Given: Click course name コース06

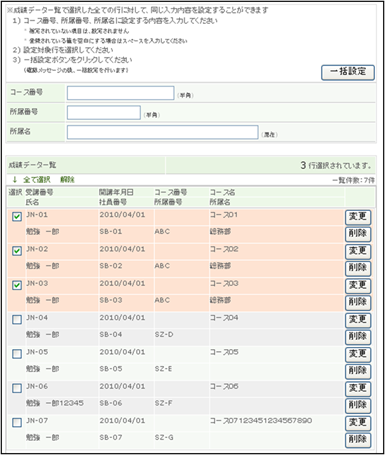Looking at the screenshot, I should click(x=224, y=386).
